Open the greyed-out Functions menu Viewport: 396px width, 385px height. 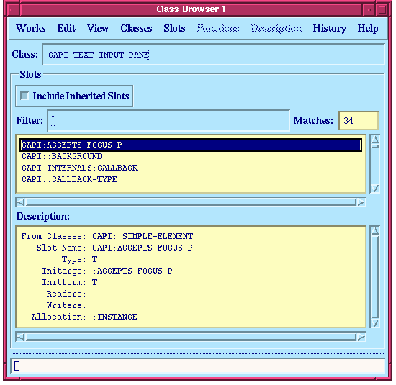click(x=218, y=28)
